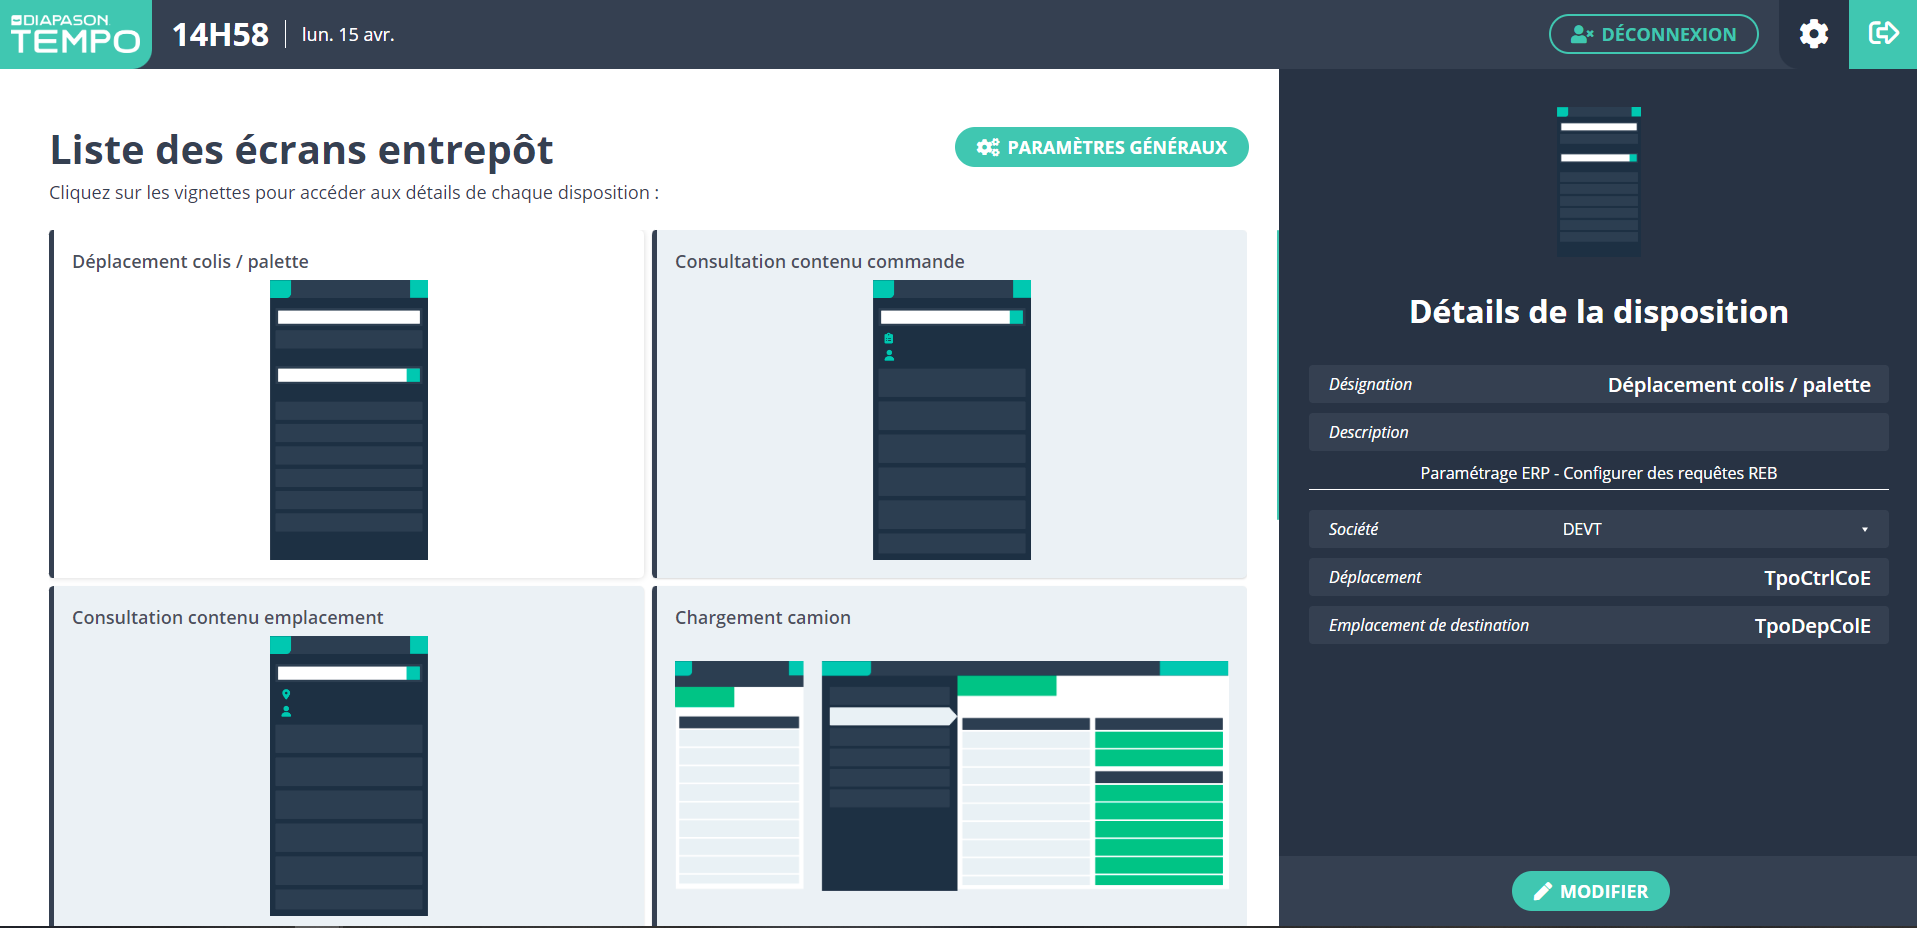Click the exit icon in top-right corner

[1883, 34]
